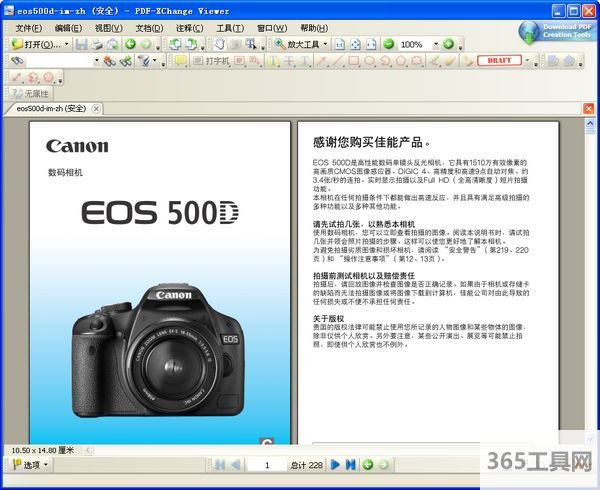Find previous match binoculars icon
Viewport: 600px width, 490px height.
[x=110, y=61]
